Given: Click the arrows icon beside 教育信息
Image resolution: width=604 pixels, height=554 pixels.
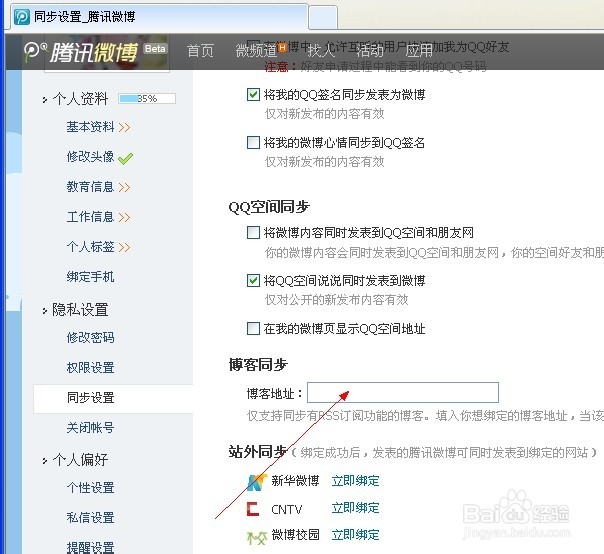Looking at the screenshot, I should pyautogui.click(x=124, y=187).
